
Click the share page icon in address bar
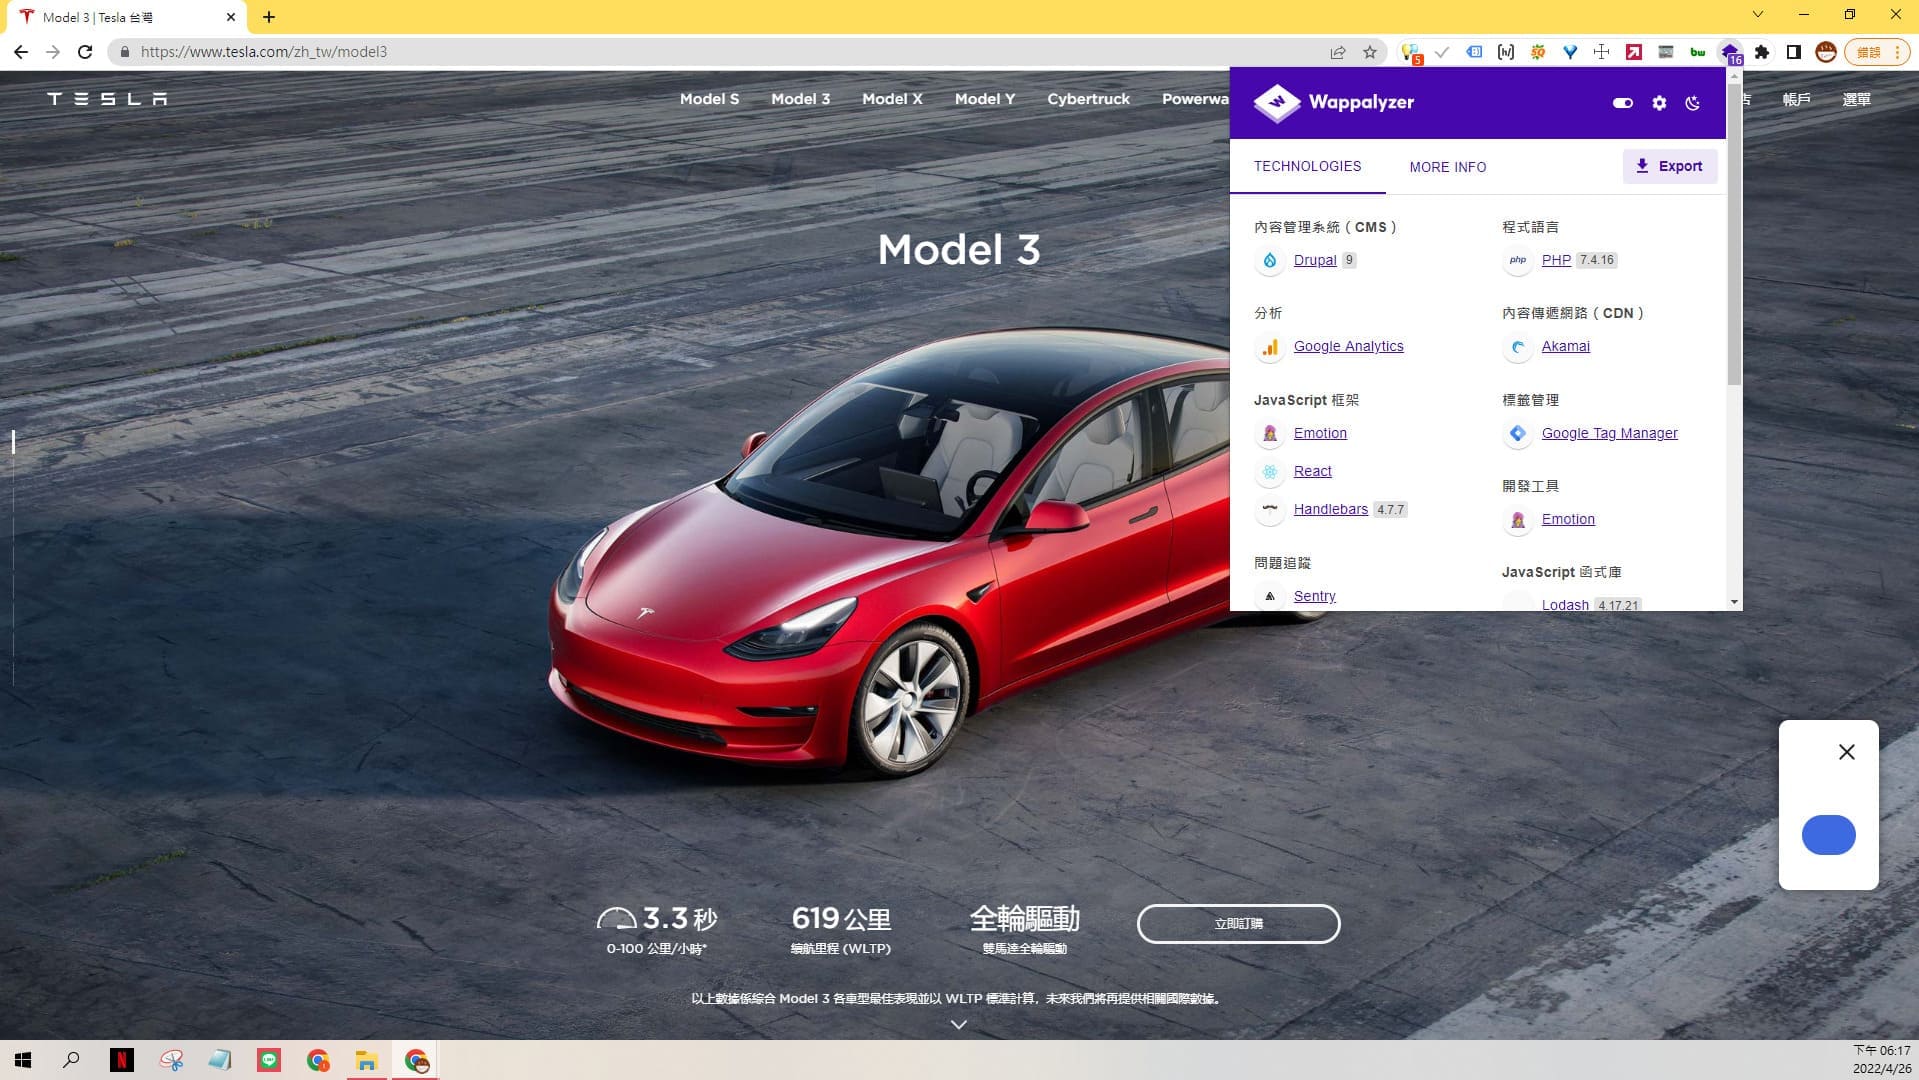click(x=1338, y=52)
